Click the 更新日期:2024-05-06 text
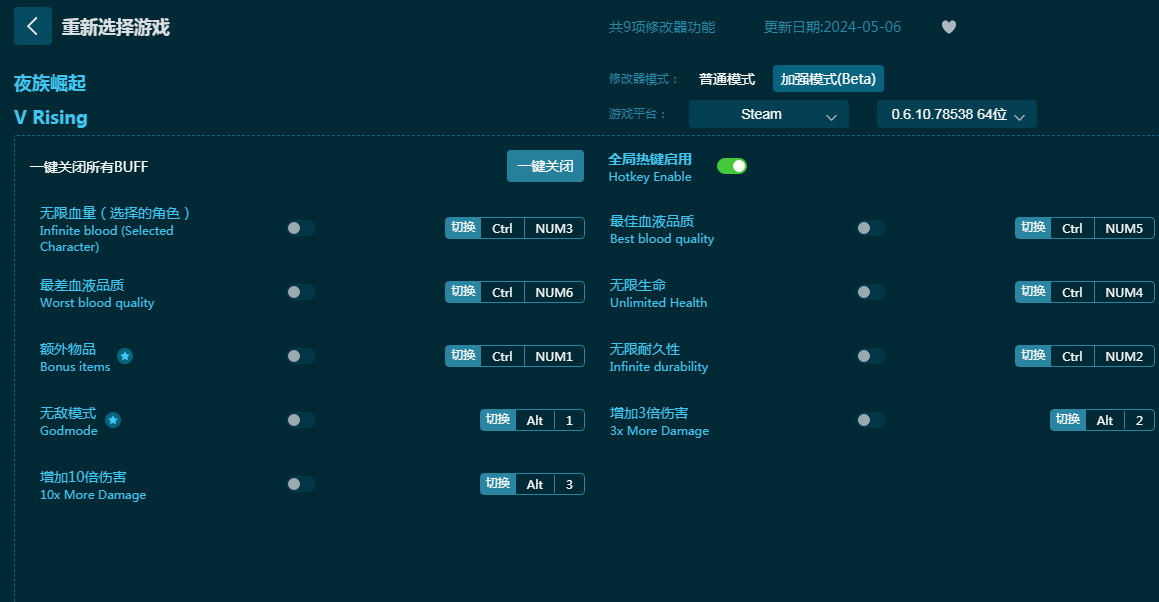Image resolution: width=1159 pixels, height=602 pixels. [832, 27]
